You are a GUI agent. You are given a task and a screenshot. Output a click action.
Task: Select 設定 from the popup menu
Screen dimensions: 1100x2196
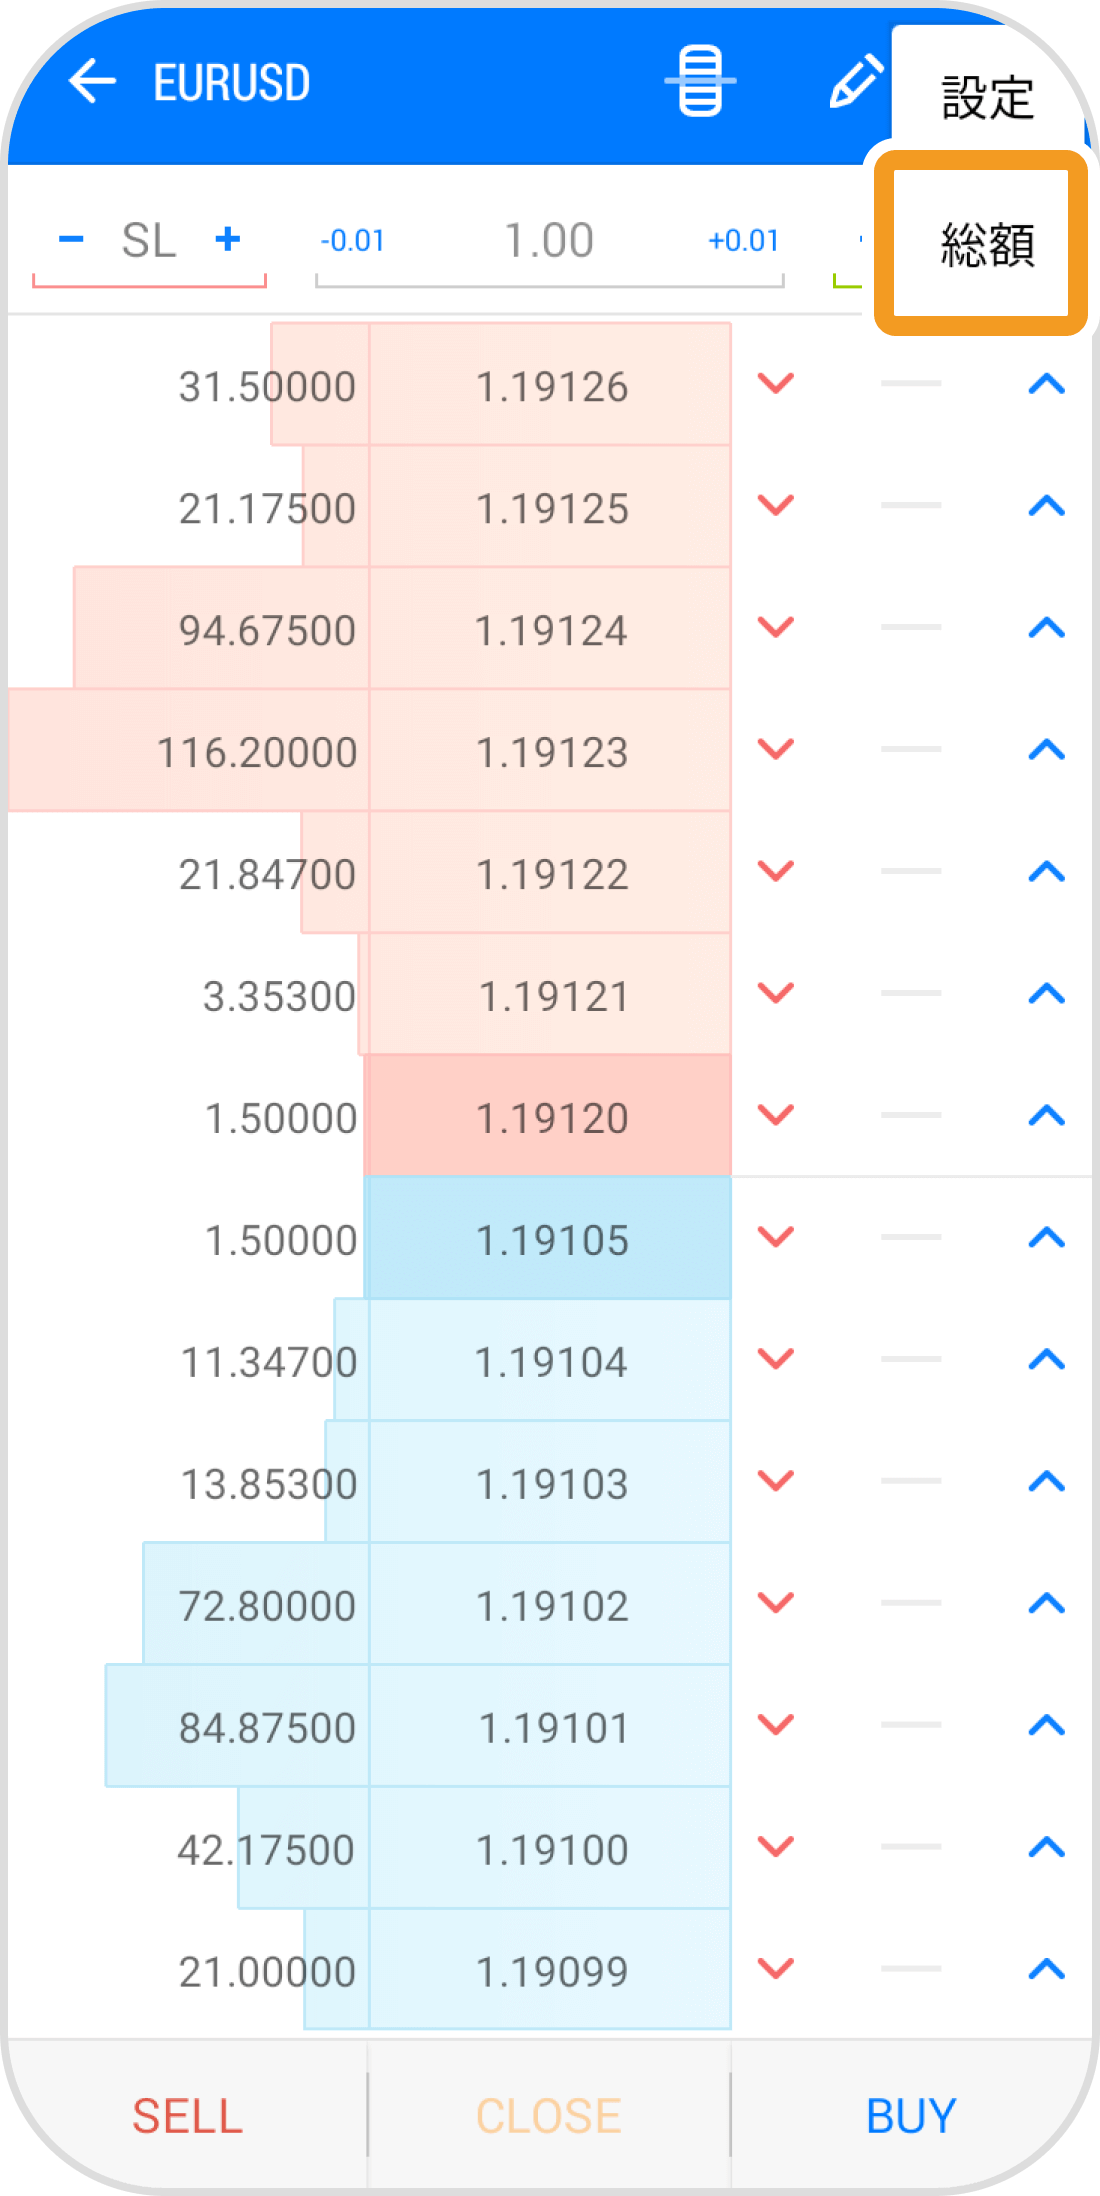click(x=986, y=98)
